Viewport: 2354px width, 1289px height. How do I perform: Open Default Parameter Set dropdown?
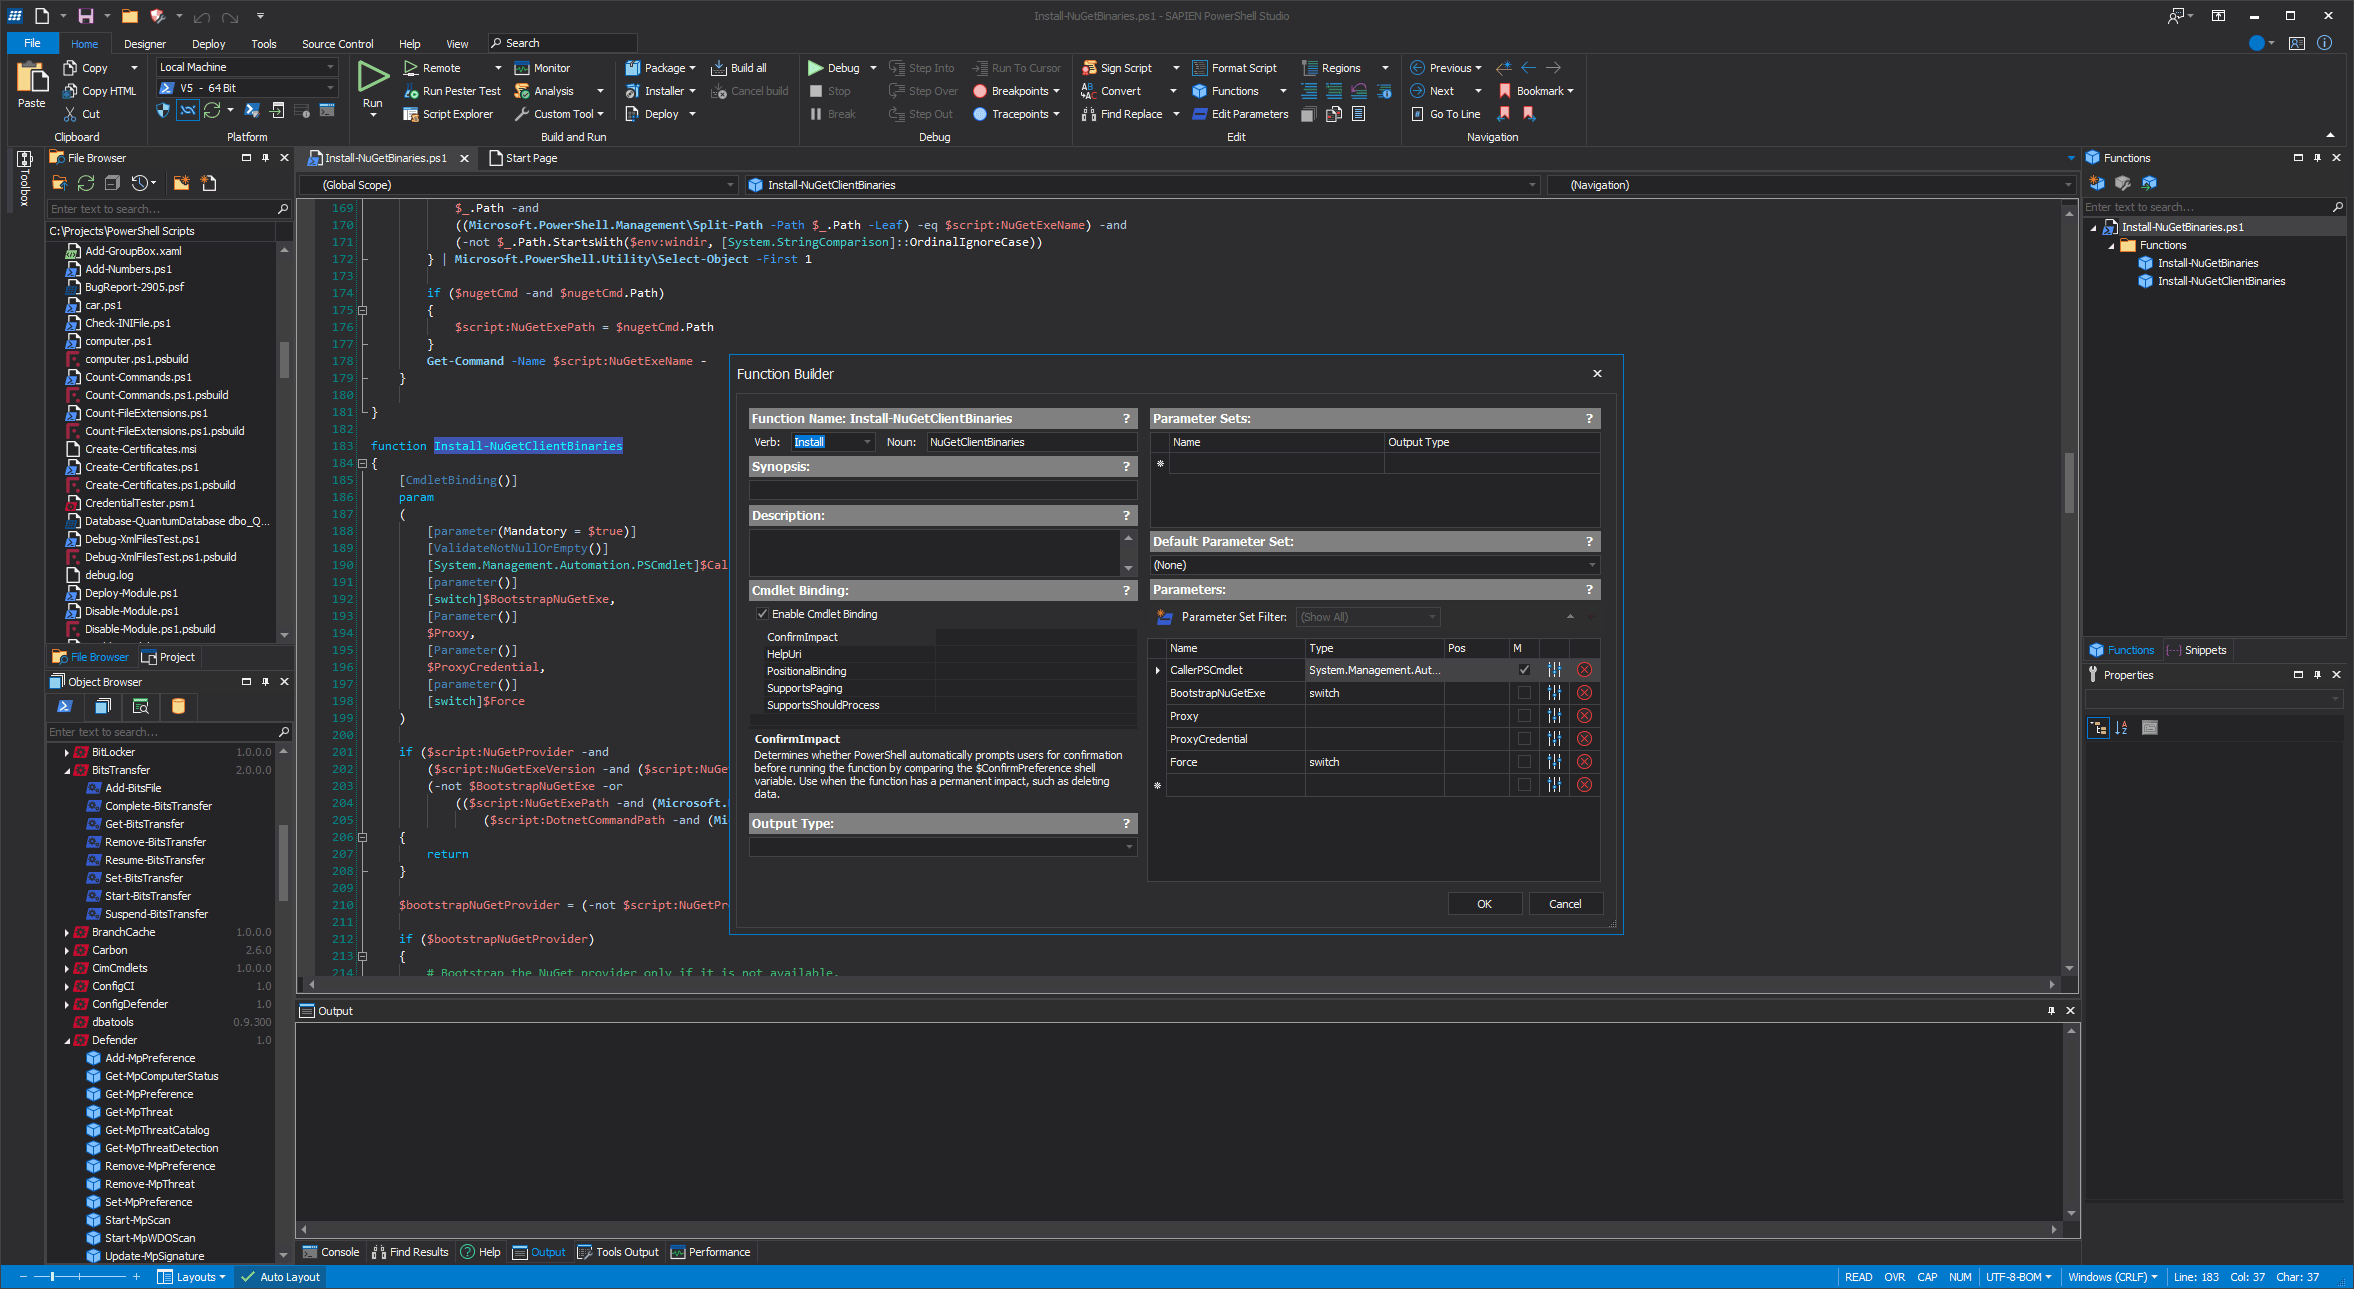(x=1592, y=565)
